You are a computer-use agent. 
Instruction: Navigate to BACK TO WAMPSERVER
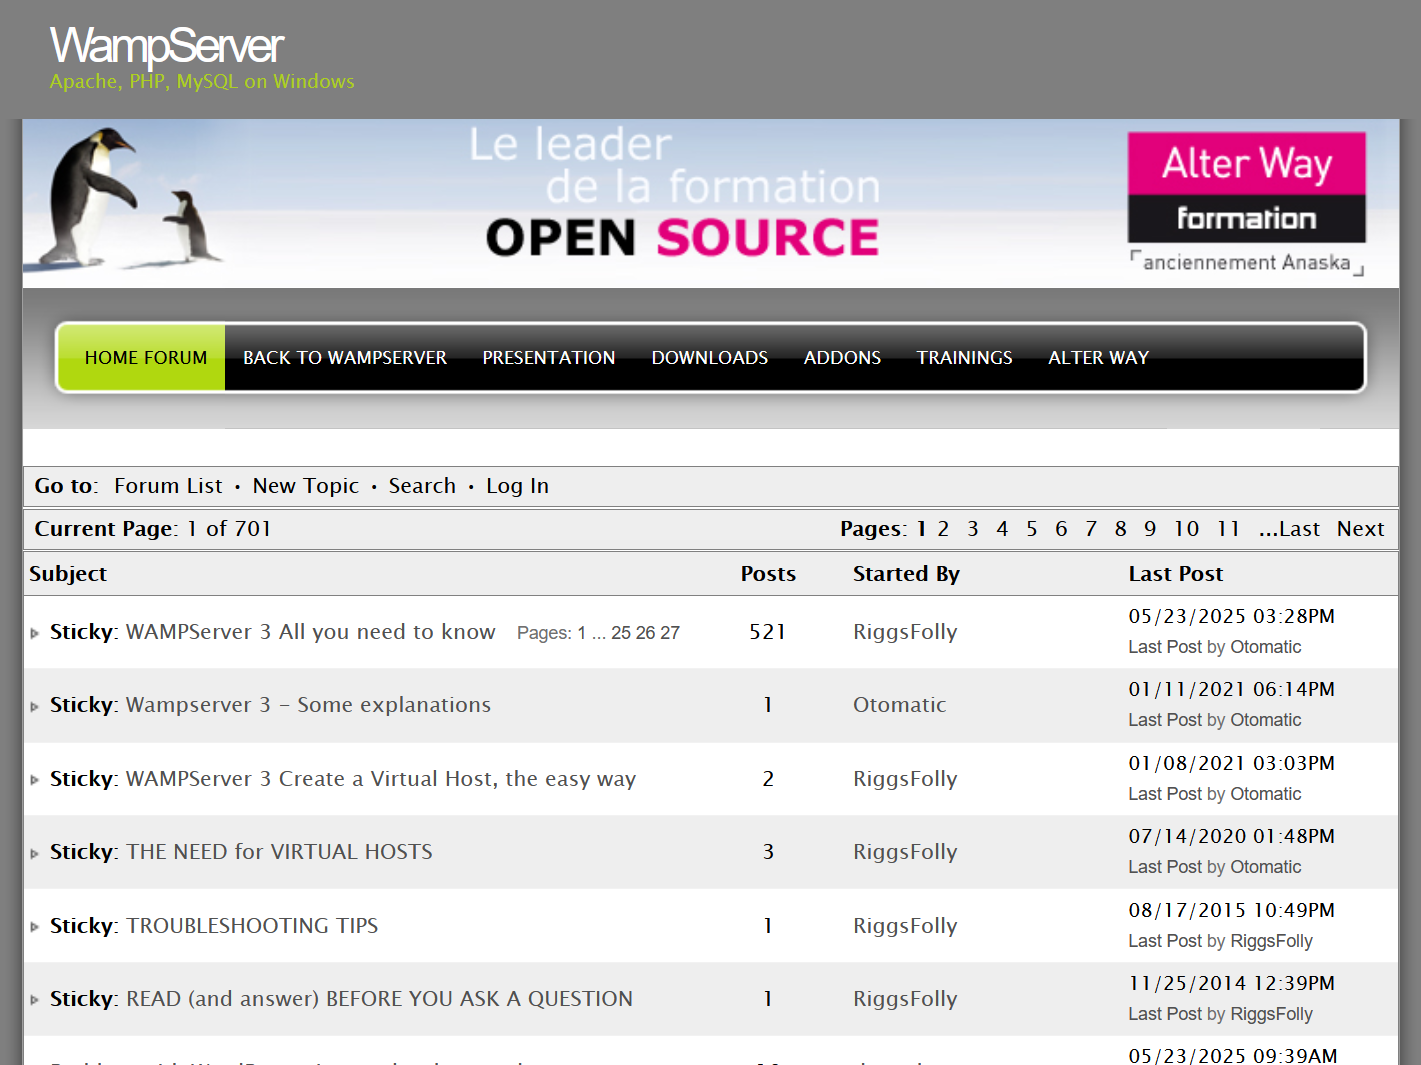(344, 357)
